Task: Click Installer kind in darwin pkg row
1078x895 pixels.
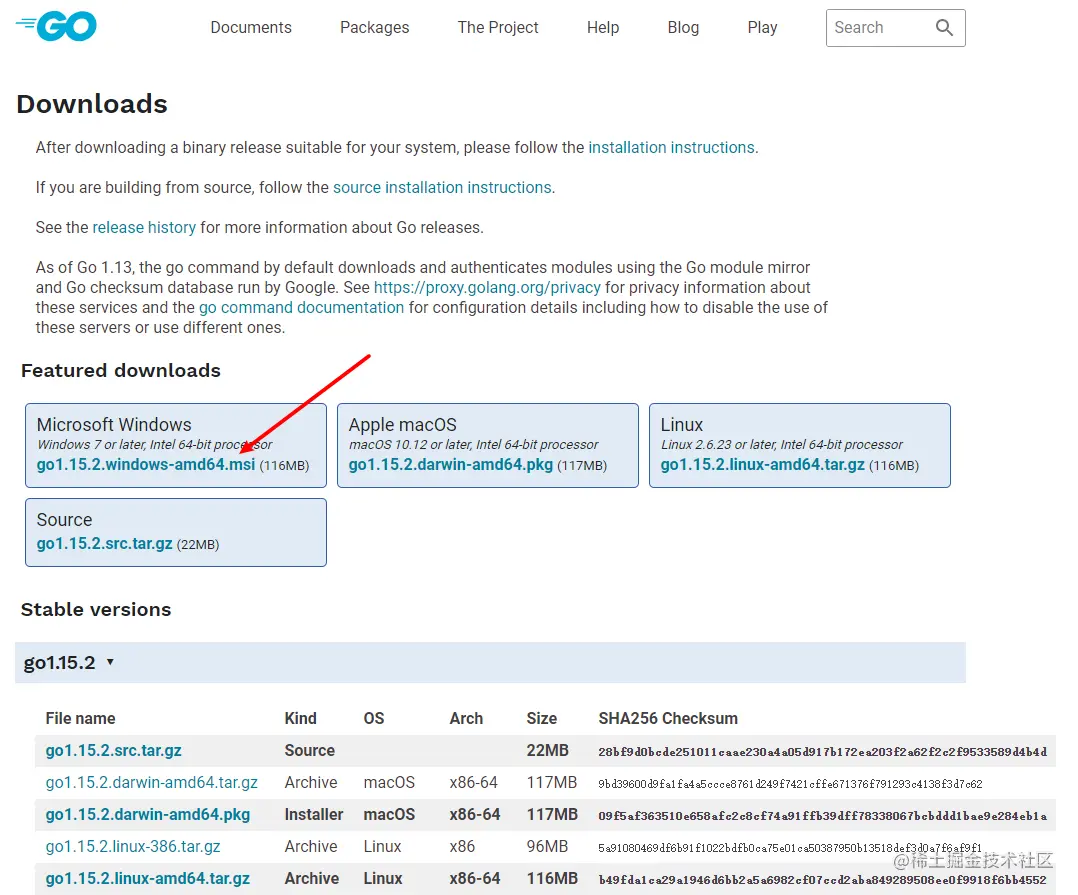Action: click(x=314, y=815)
